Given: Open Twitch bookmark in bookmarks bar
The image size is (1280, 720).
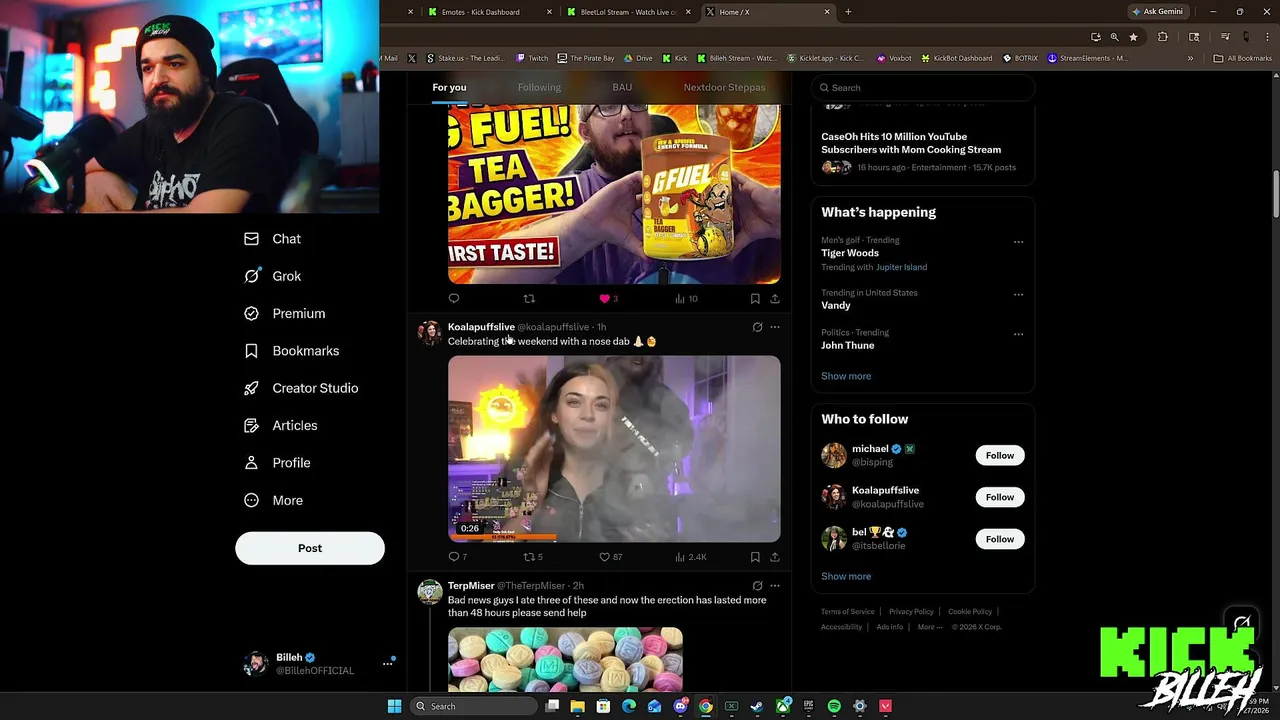Looking at the screenshot, I should pyautogui.click(x=532, y=58).
